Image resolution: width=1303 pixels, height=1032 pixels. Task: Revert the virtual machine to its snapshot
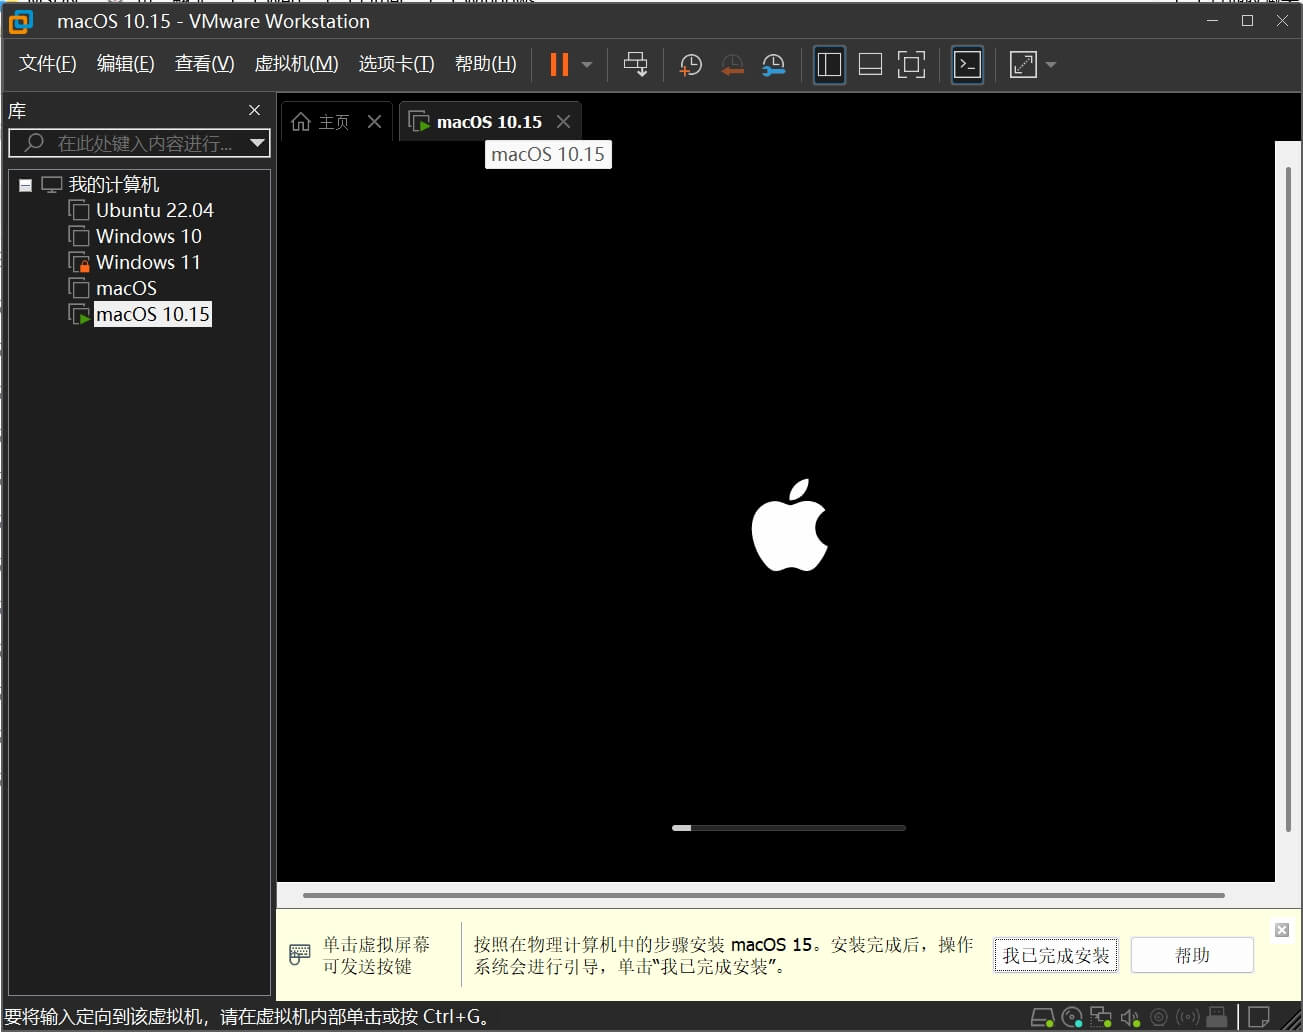(732, 65)
